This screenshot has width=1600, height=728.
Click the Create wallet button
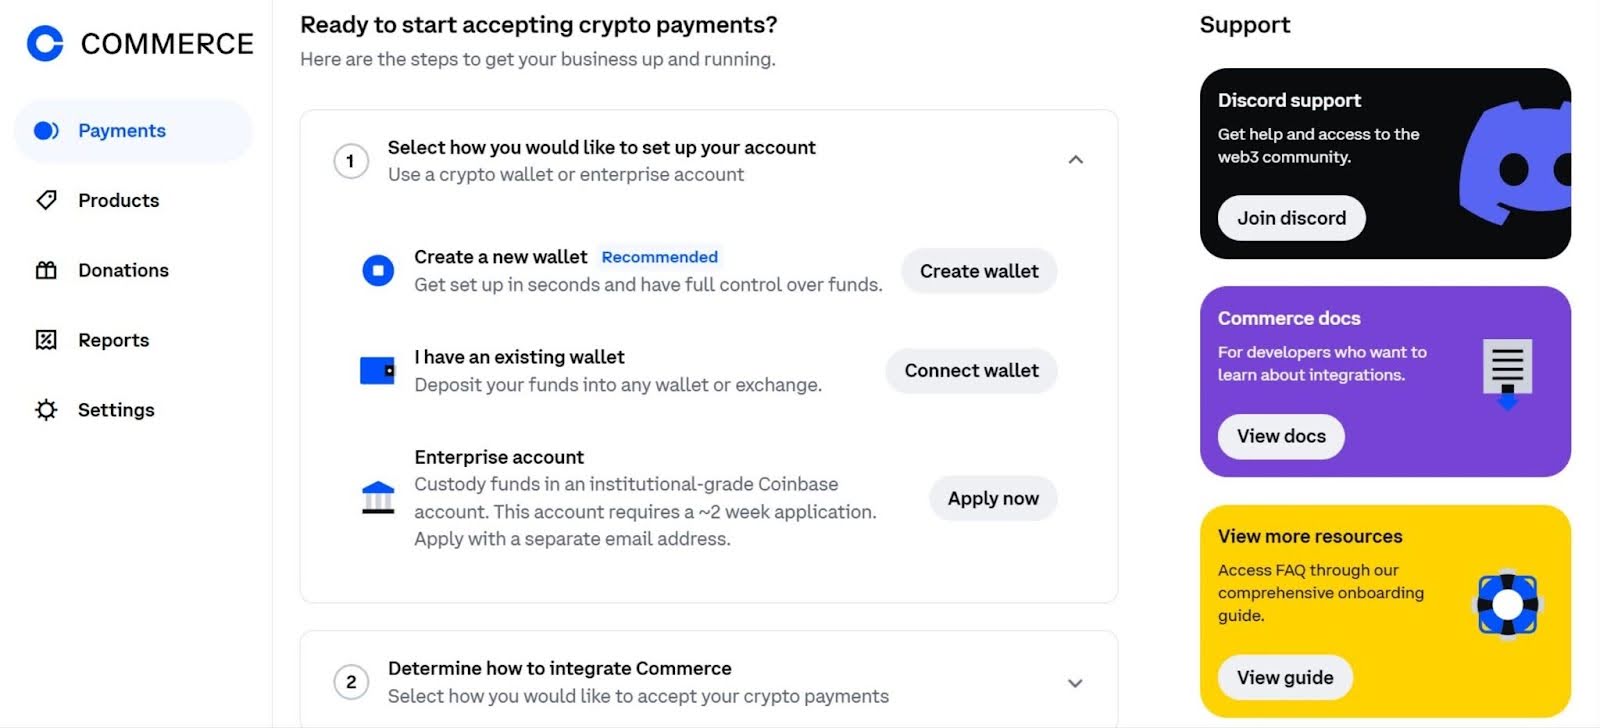978,270
